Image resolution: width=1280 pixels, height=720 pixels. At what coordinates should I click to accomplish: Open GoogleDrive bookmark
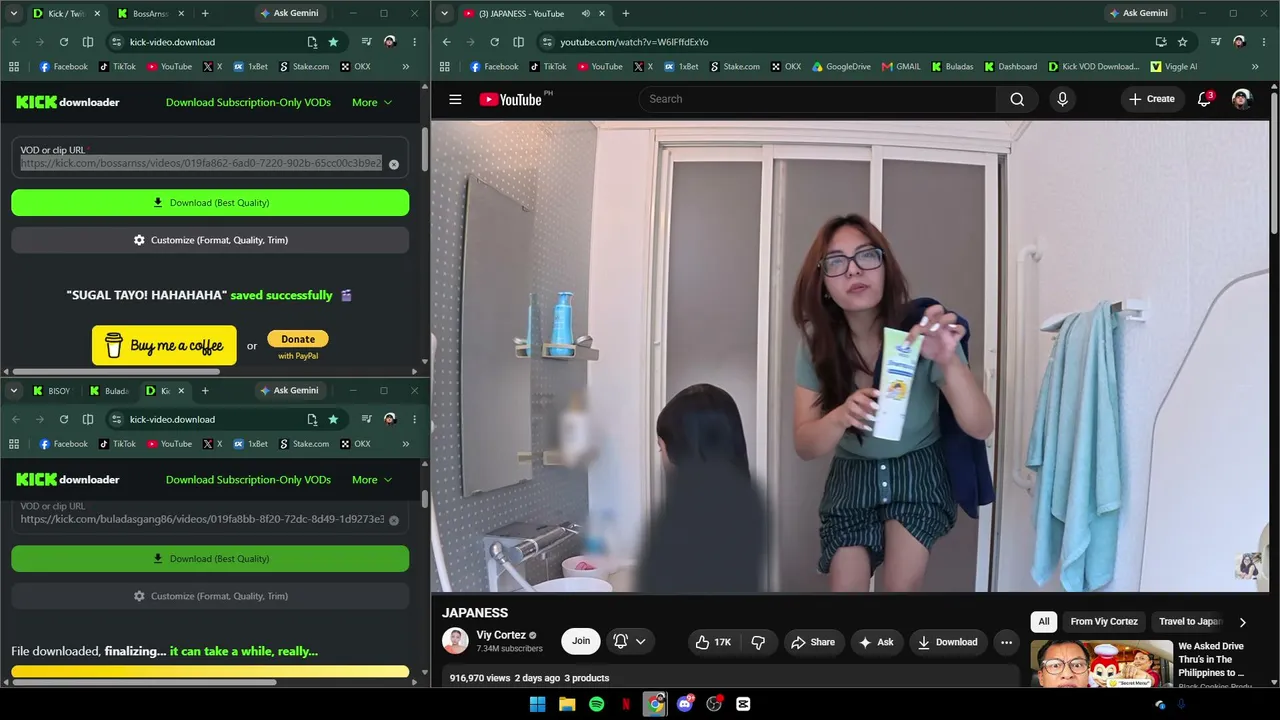(841, 67)
